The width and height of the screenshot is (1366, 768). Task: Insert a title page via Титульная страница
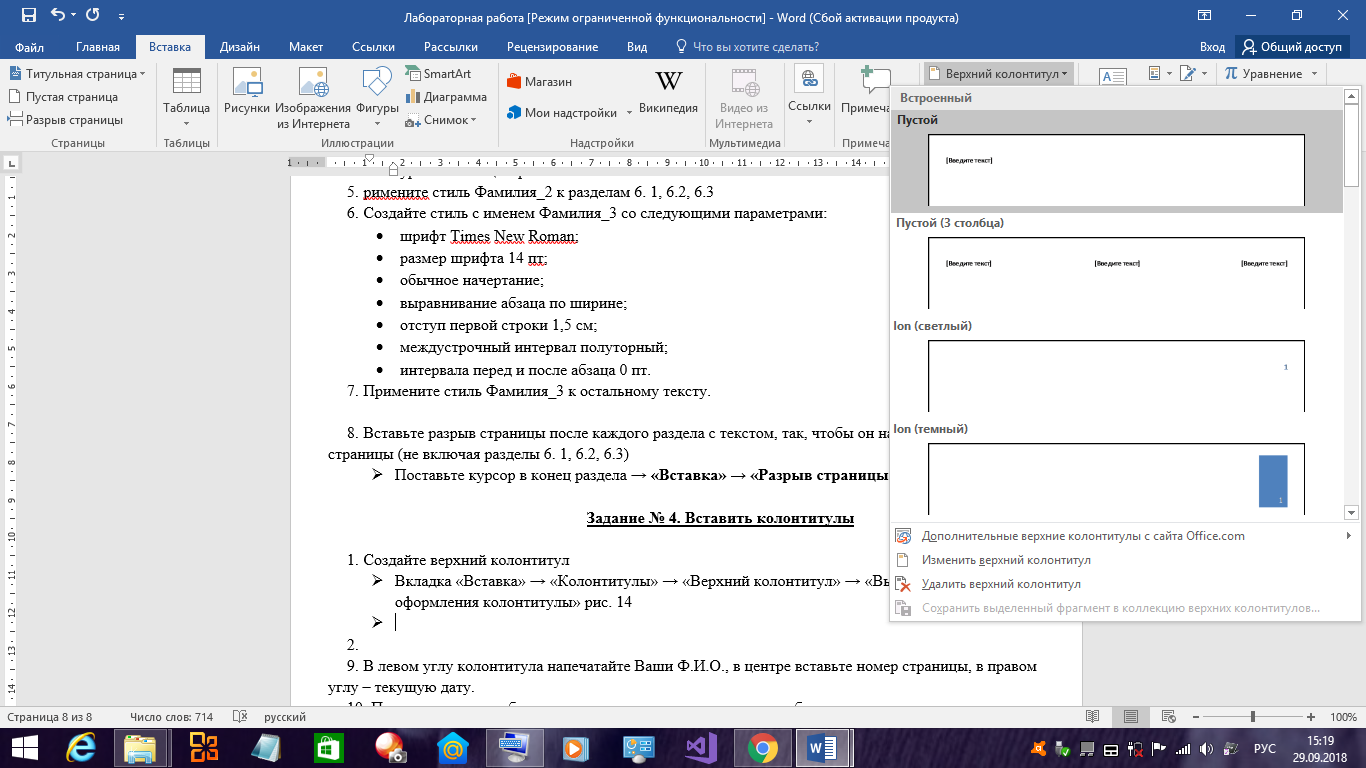[77, 74]
